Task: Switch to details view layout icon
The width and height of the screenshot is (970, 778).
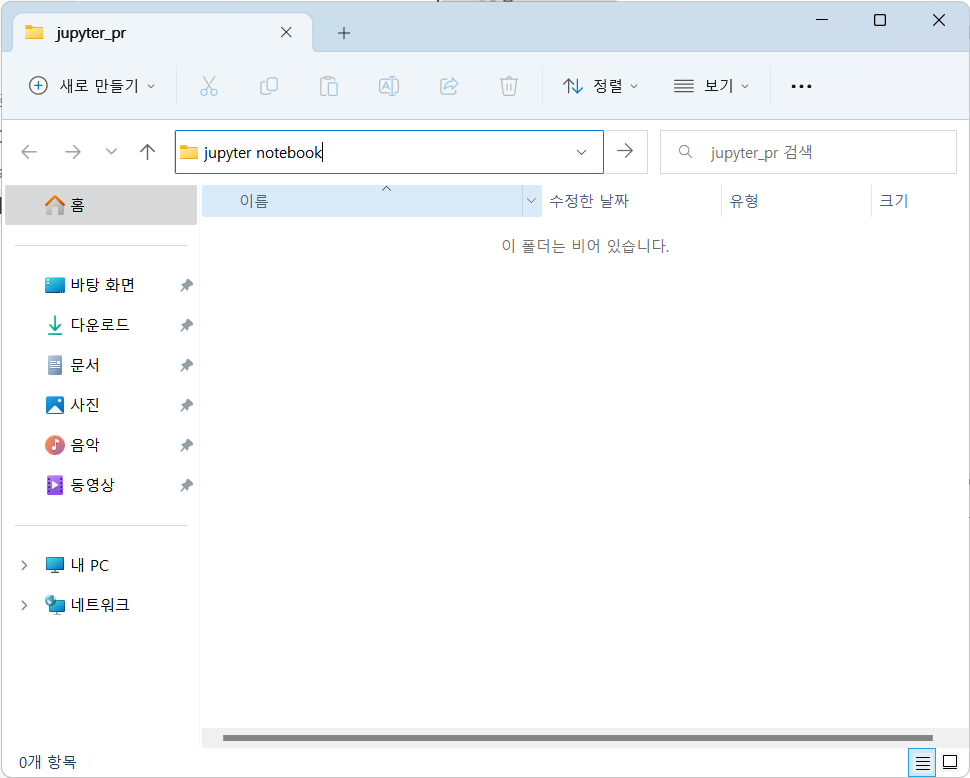Action: (x=922, y=763)
